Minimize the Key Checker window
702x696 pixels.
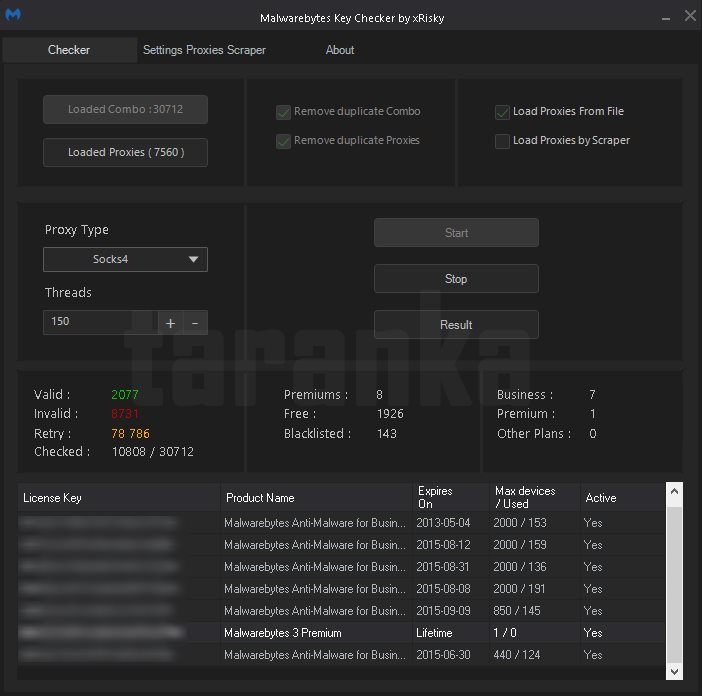click(x=666, y=18)
